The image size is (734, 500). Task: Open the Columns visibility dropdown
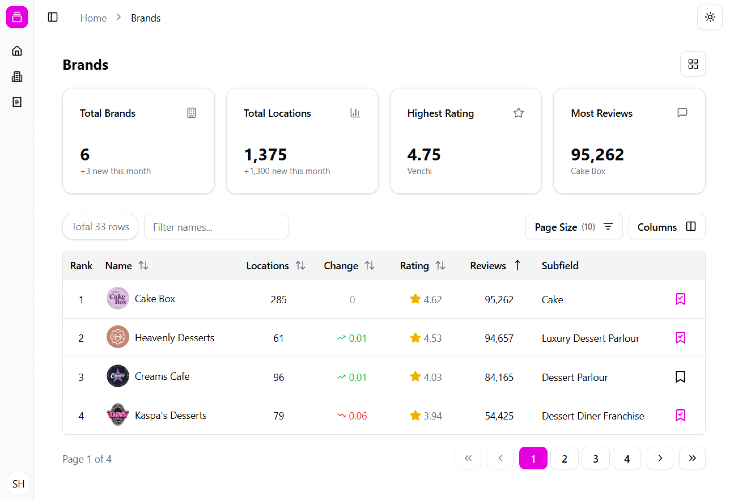point(666,227)
